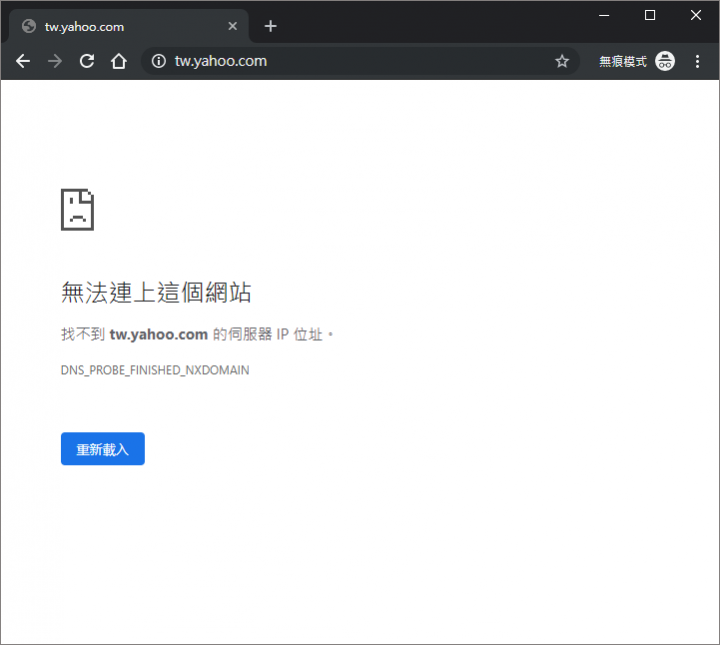Click the 找不到 tw.yahoo.com 的伺服器 IP 位址 message
The height and width of the screenshot is (645, 720).
tap(197, 334)
